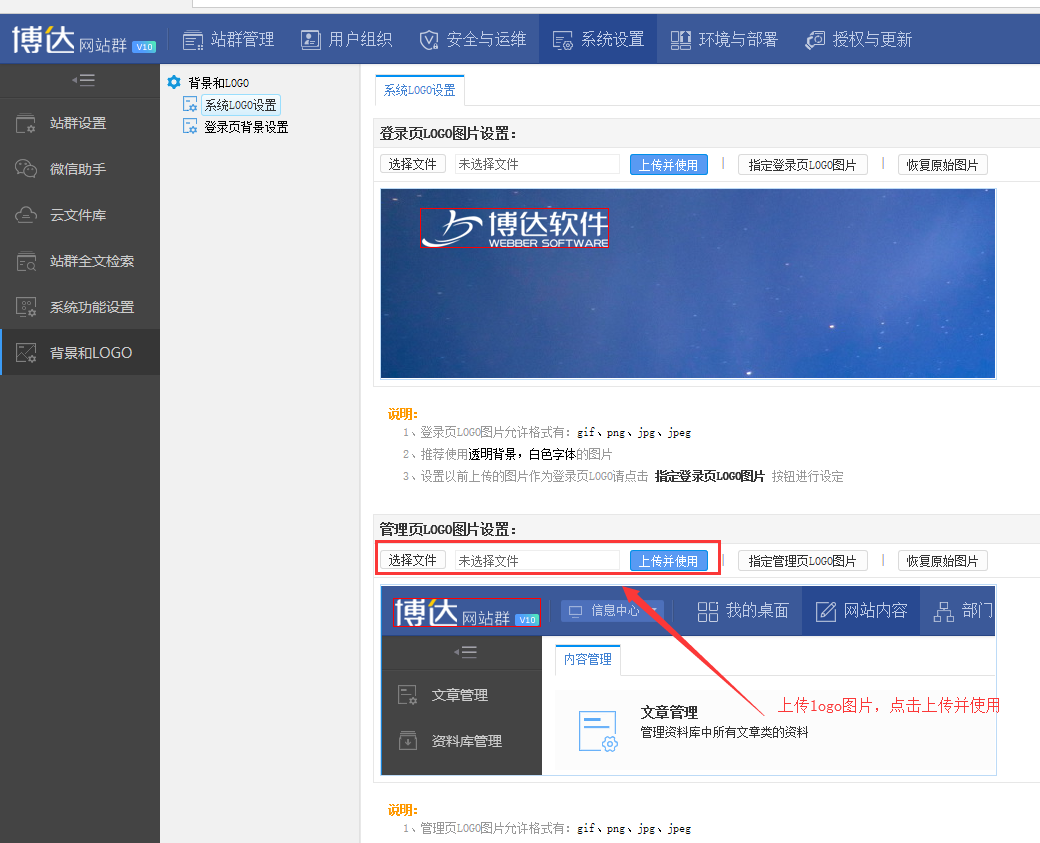The height and width of the screenshot is (843, 1040).
Task: Click 选择文件 for the login page logo
Action: (413, 164)
